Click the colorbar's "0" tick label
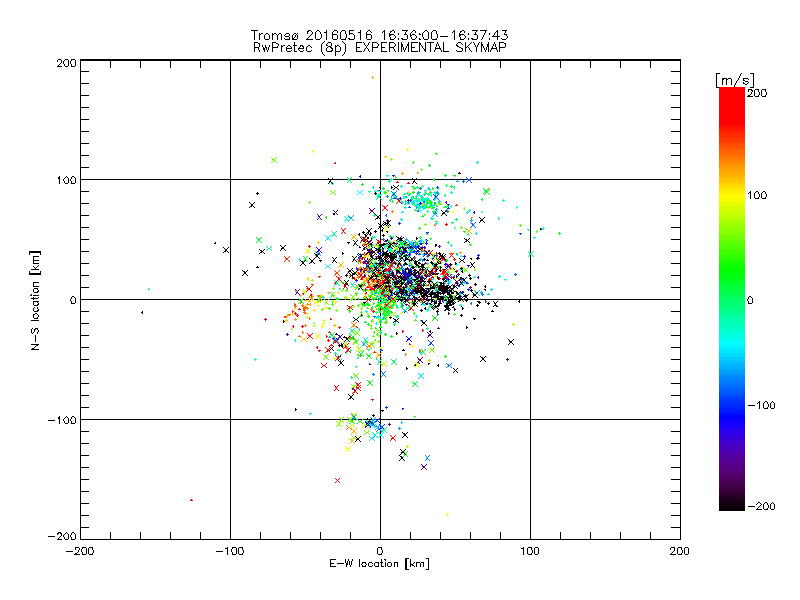Screen dimensions: 800x600 coord(750,300)
